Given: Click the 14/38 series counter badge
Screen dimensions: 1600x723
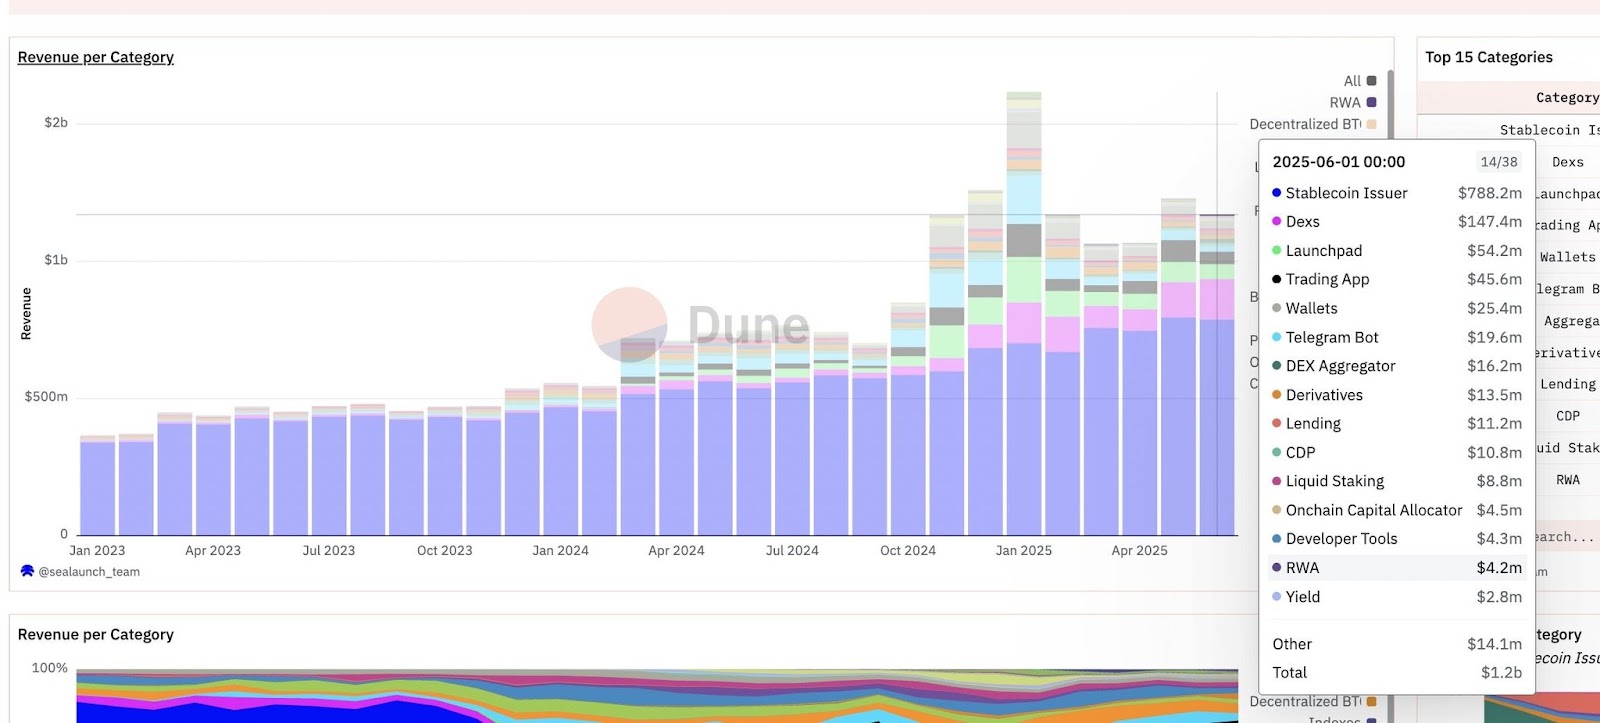Looking at the screenshot, I should pos(1498,162).
